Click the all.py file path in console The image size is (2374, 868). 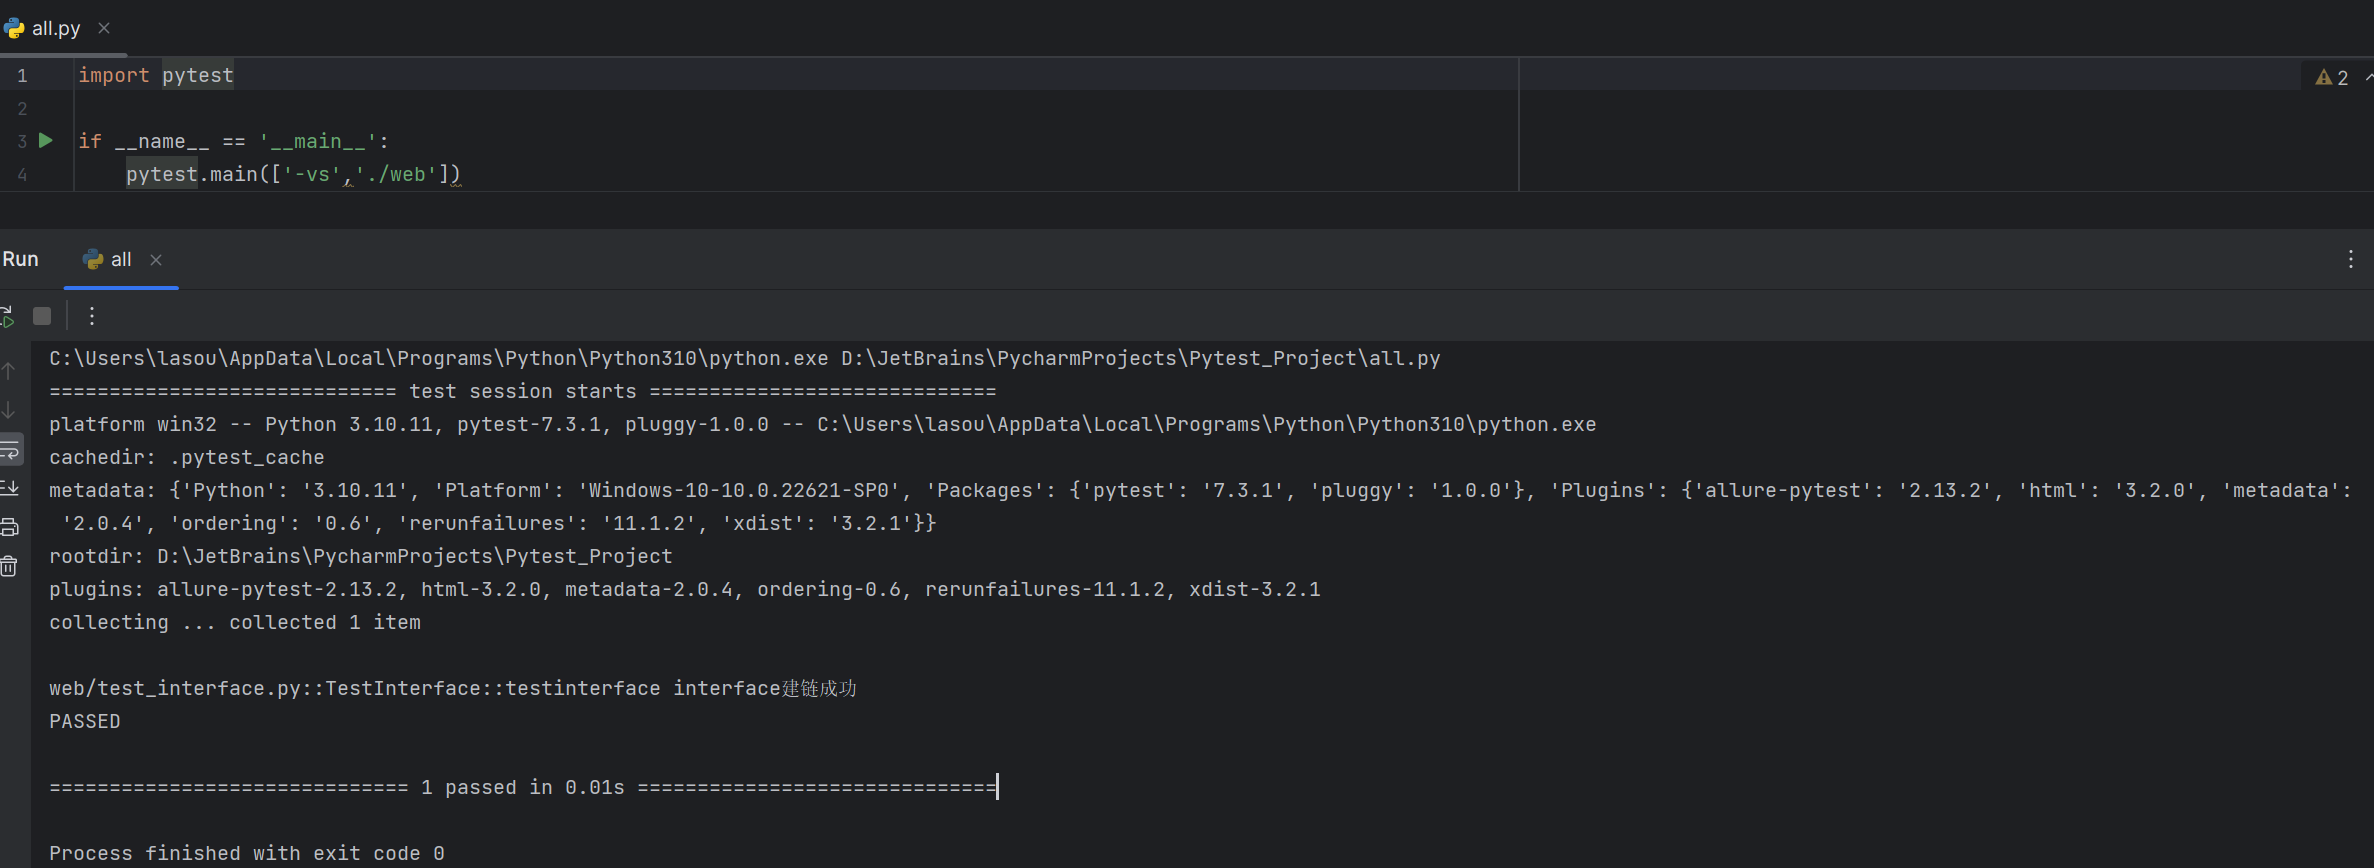tap(1140, 359)
